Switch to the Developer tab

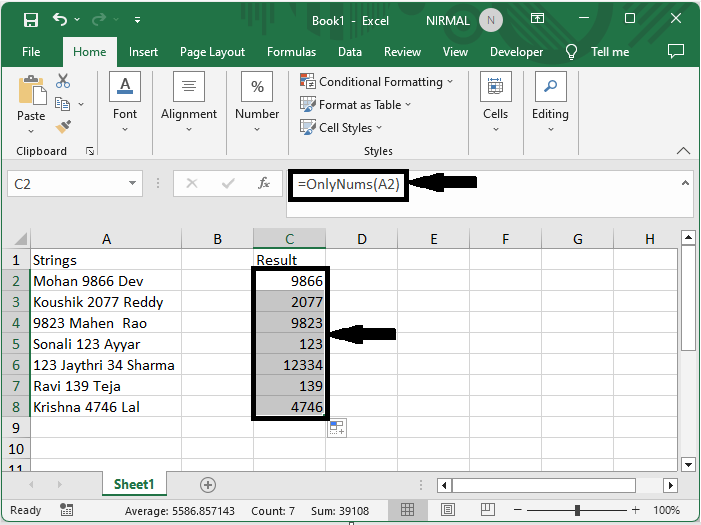point(516,52)
